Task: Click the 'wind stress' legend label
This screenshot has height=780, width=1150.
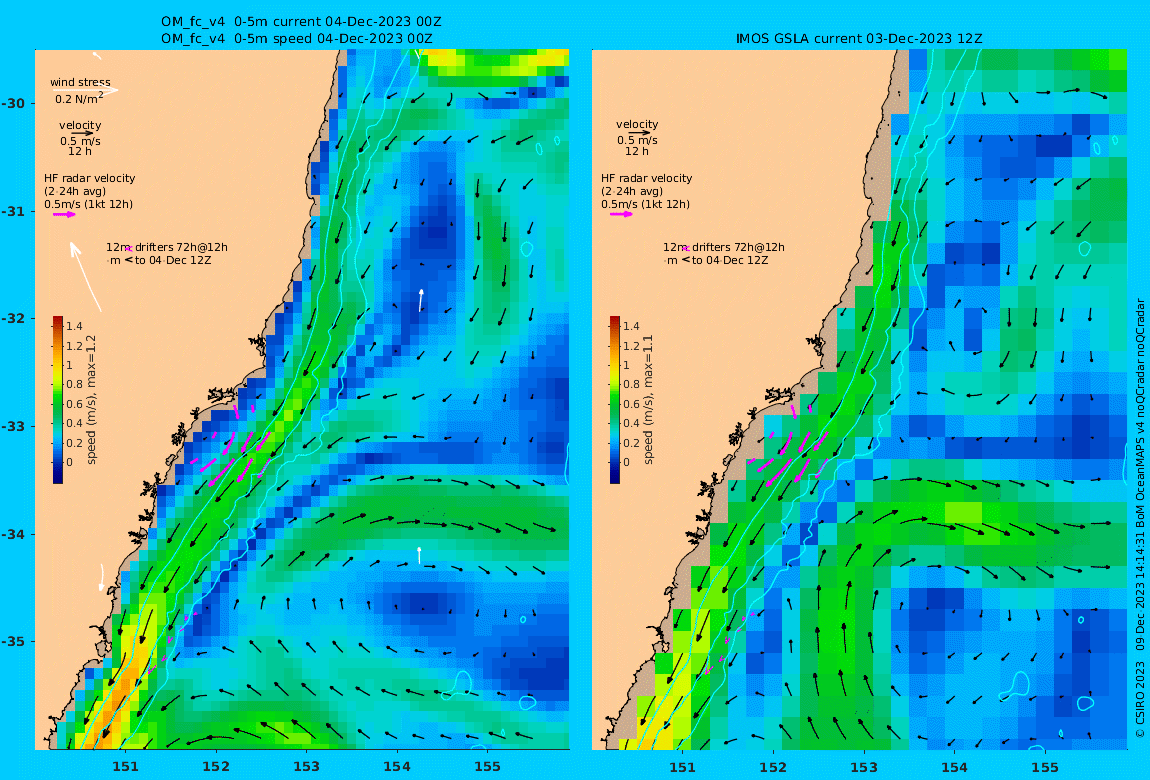Action: coord(81,82)
